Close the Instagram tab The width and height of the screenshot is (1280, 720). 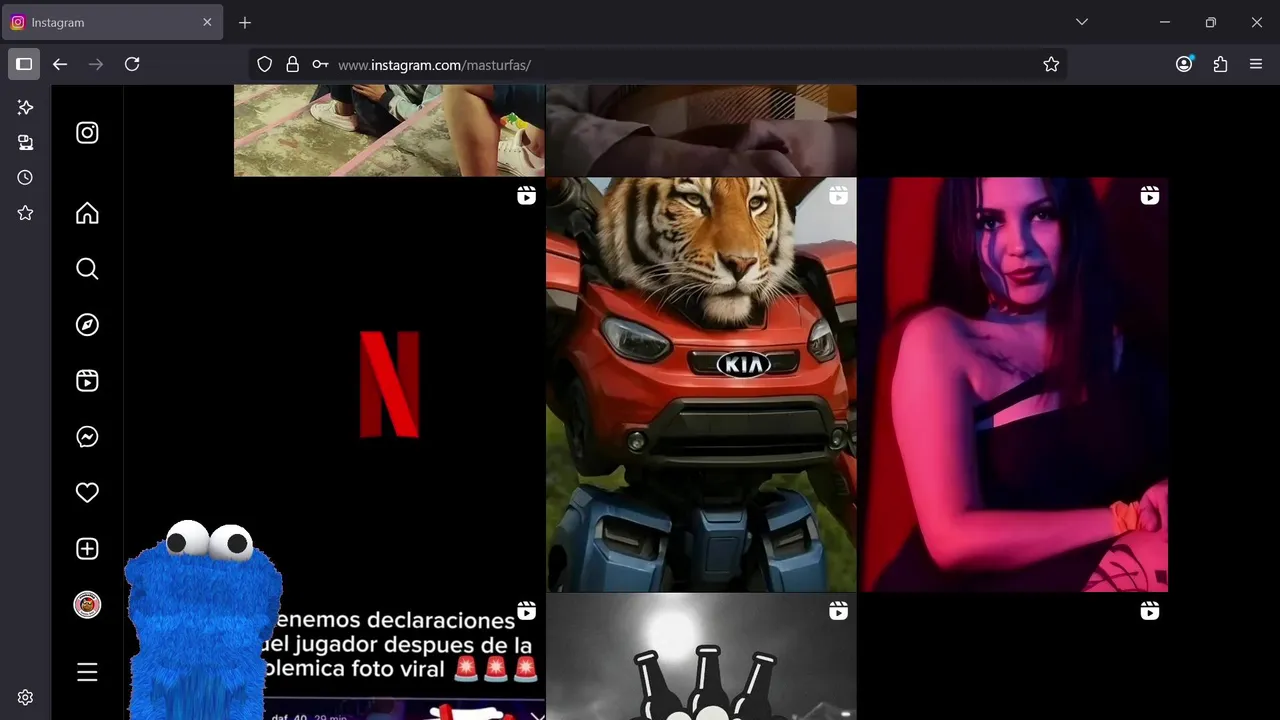pyautogui.click(x=207, y=22)
